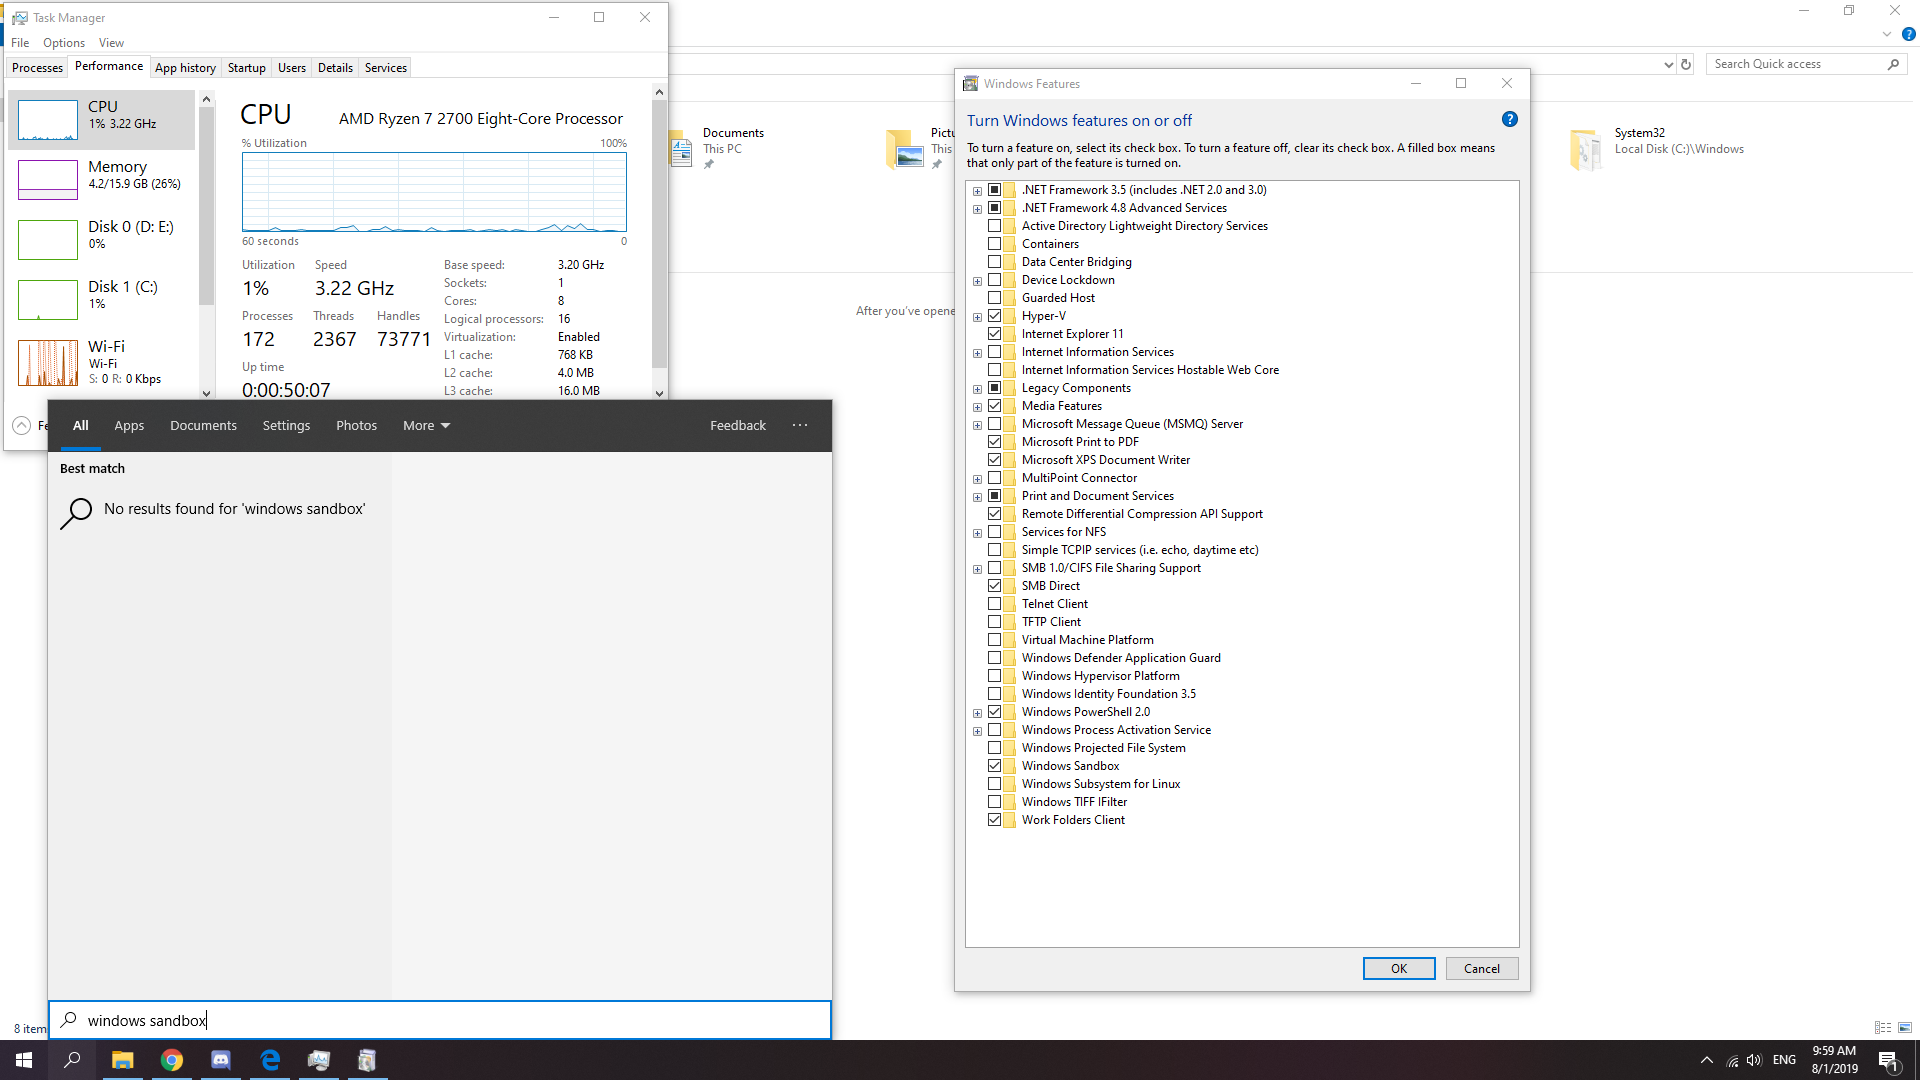This screenshot has height=1080, width=1920.
Task: Select Wi-Fi performance item
Action: point(102,362)
